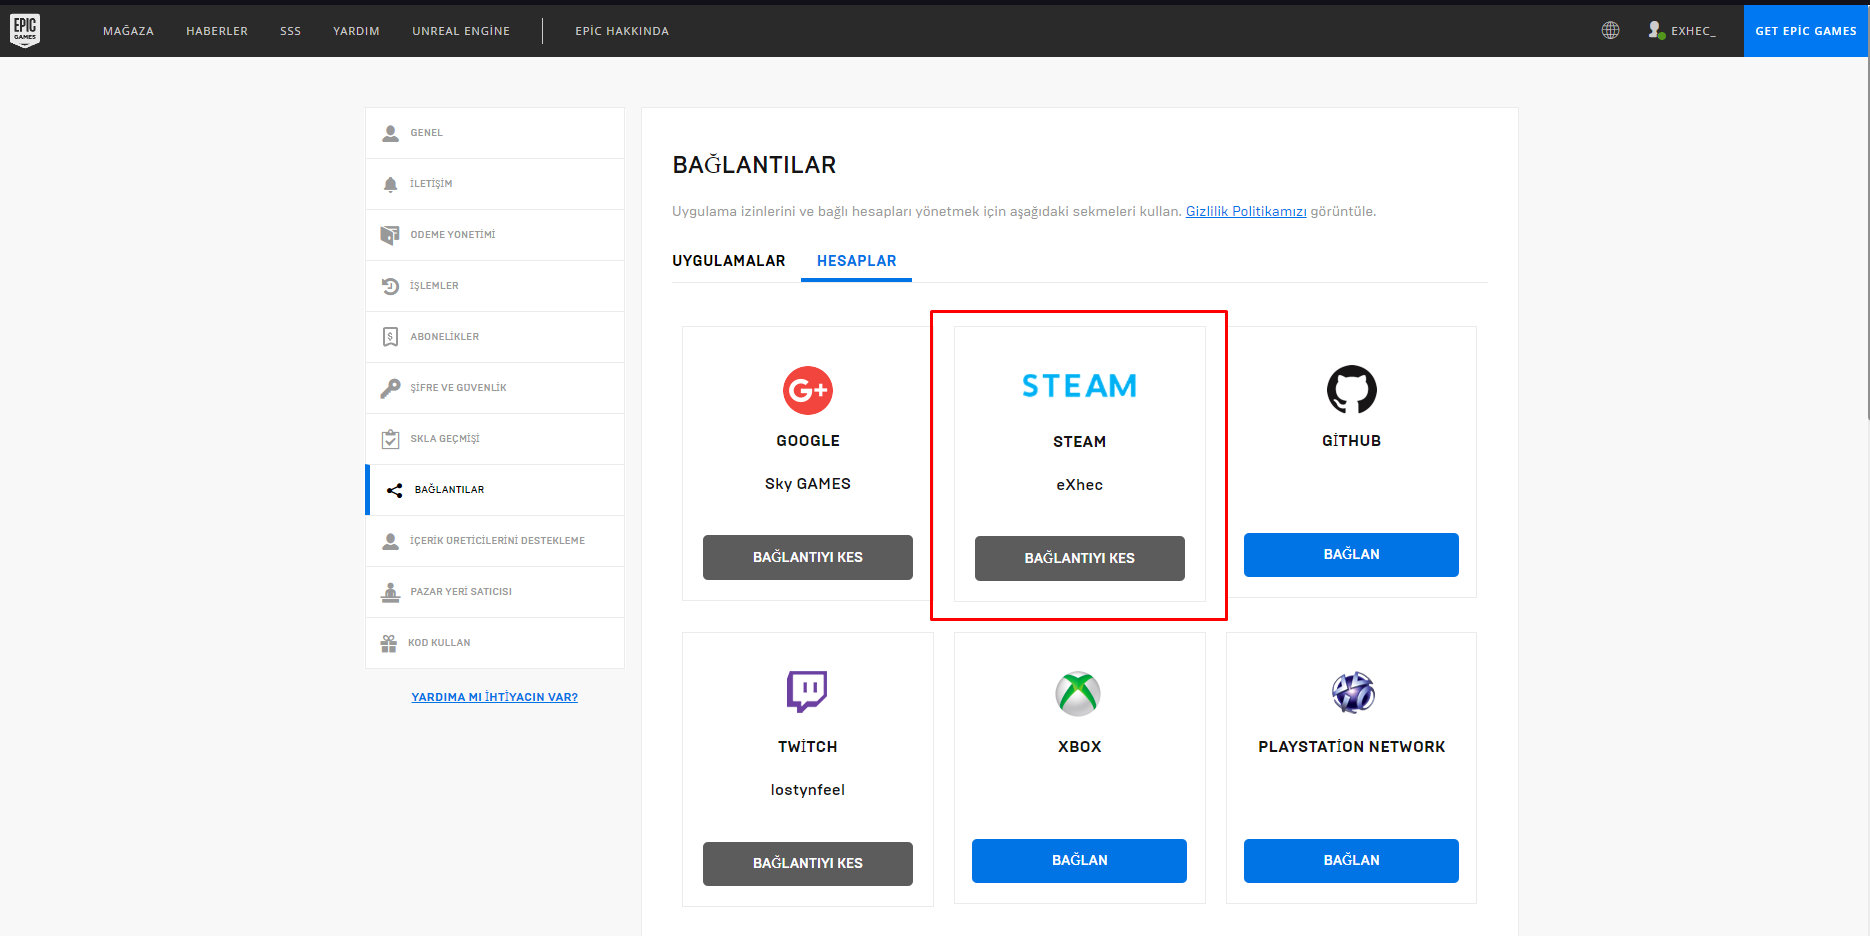1870x936 pixels.
Task: Click the Xbox logo
Action: (1078, 693)
